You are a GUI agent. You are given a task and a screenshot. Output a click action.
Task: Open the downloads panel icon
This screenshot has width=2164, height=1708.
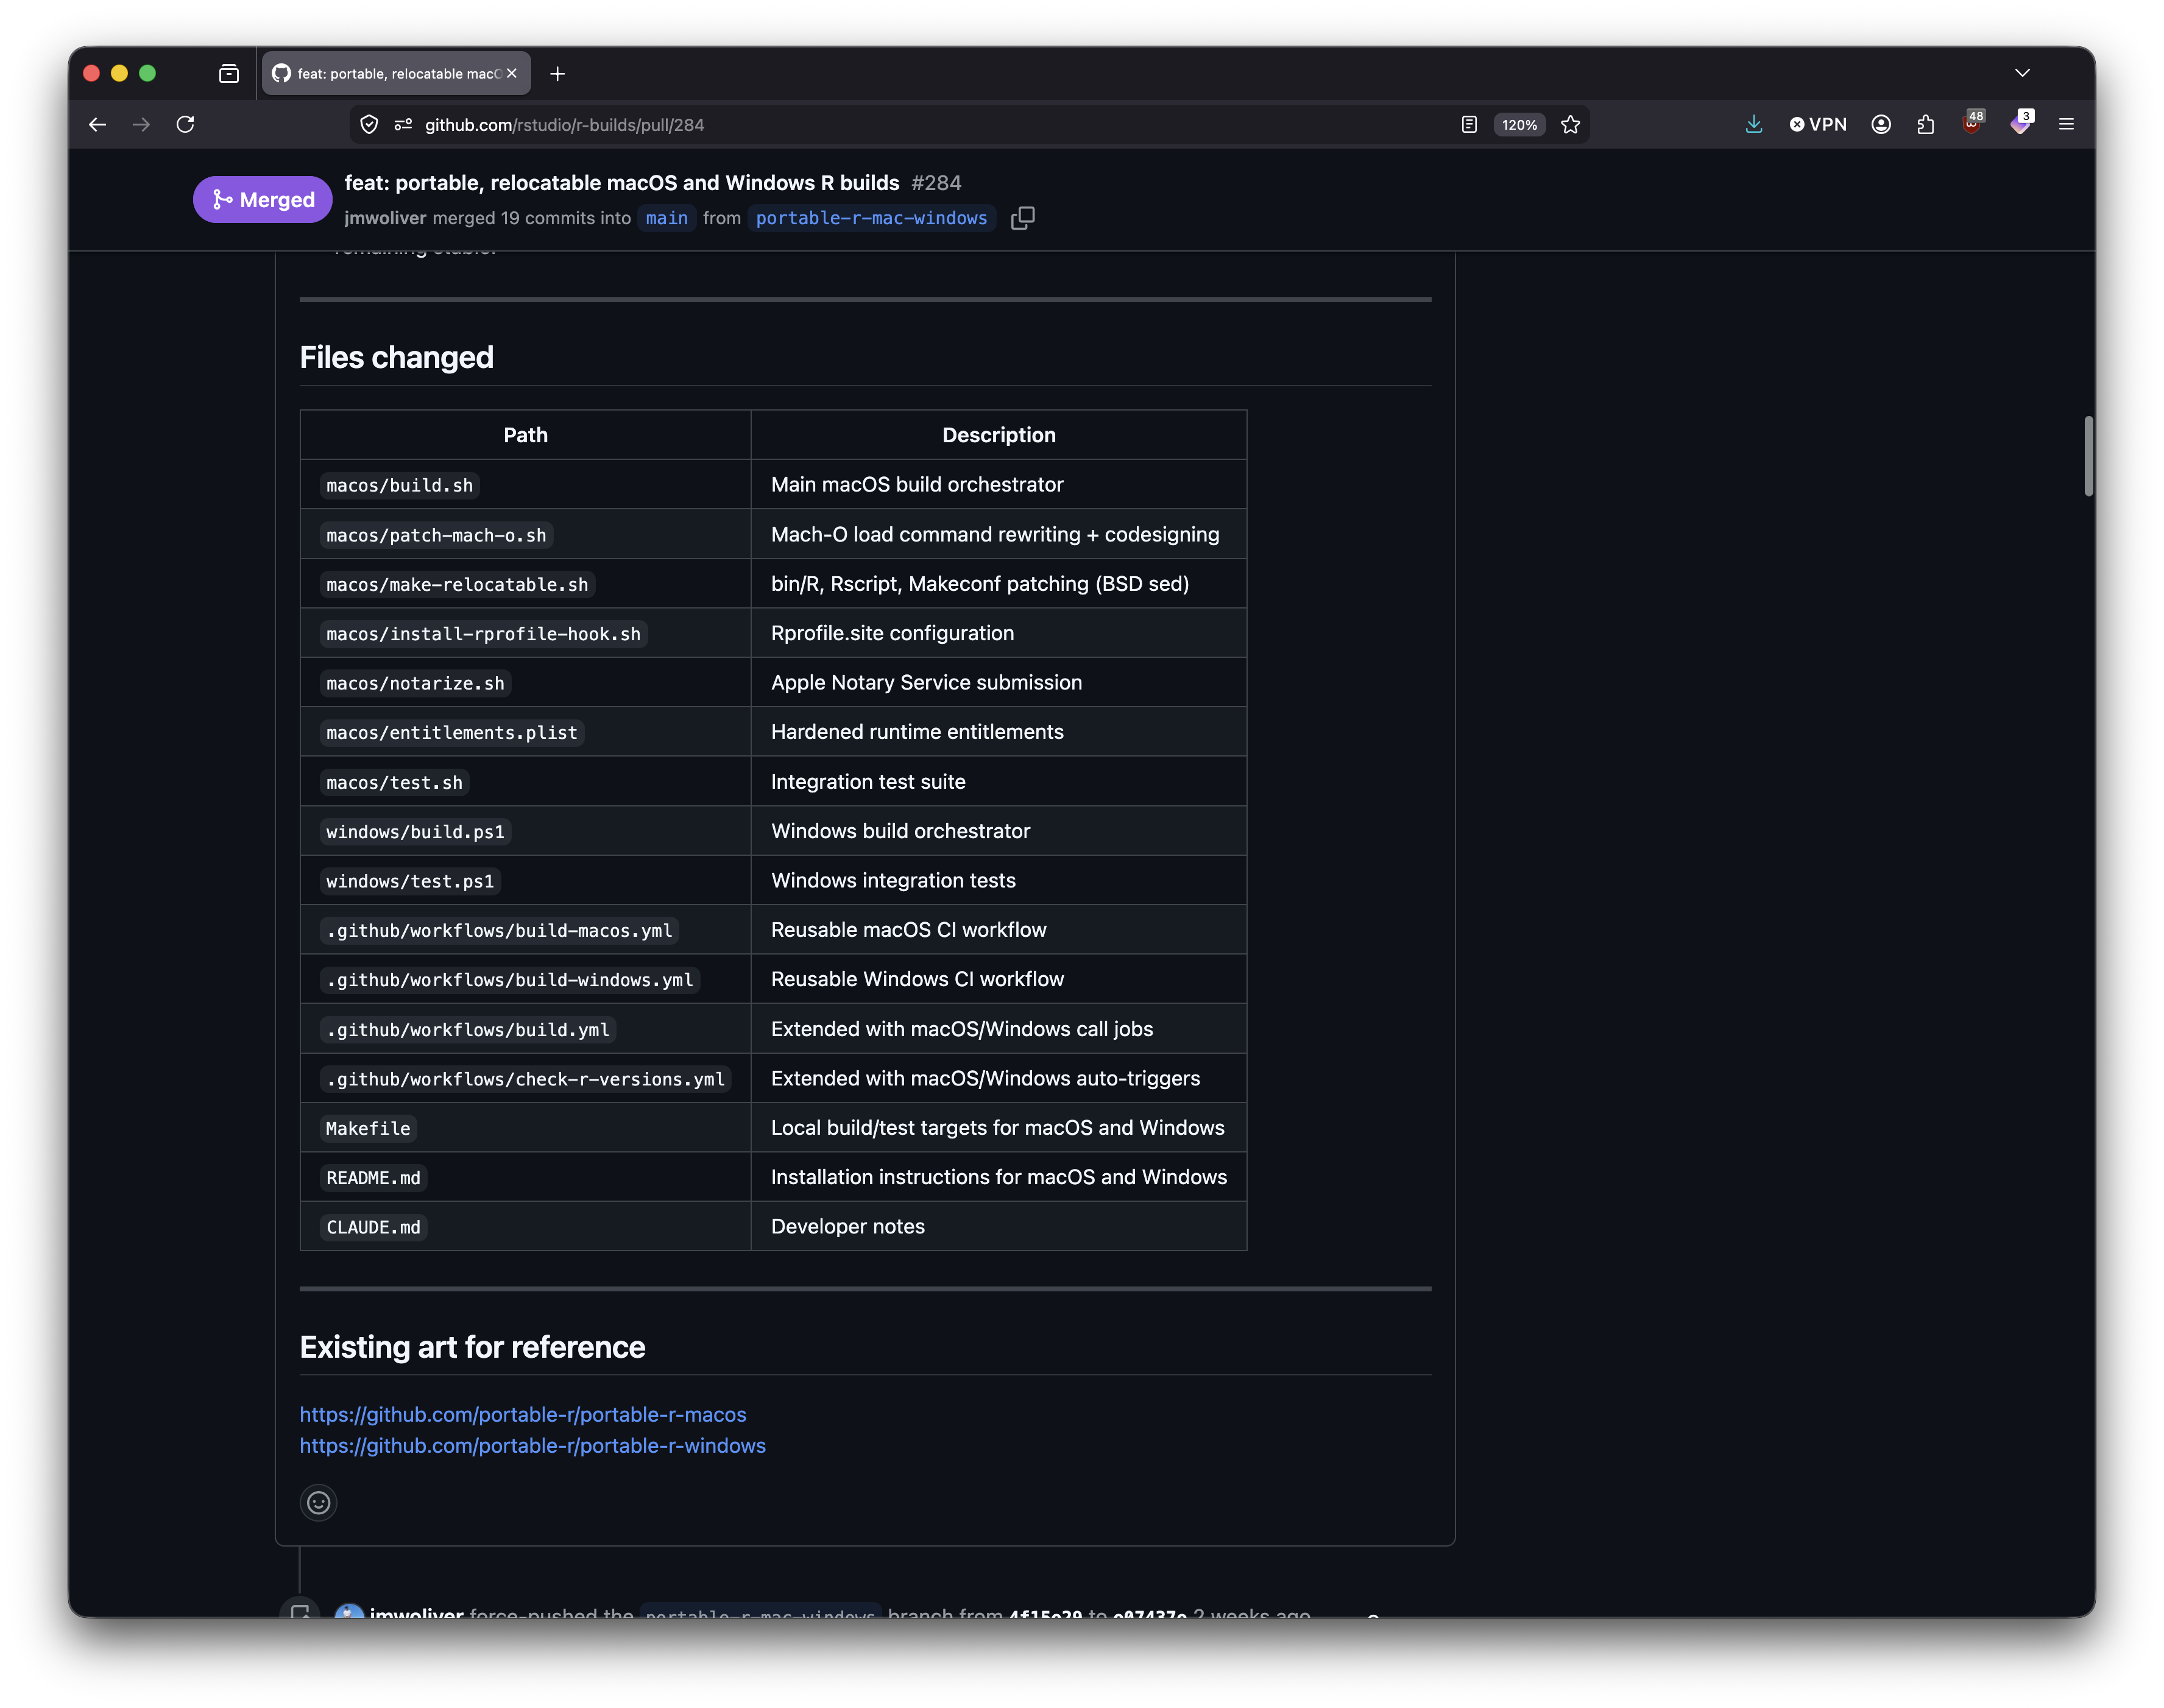(1753, 125)
